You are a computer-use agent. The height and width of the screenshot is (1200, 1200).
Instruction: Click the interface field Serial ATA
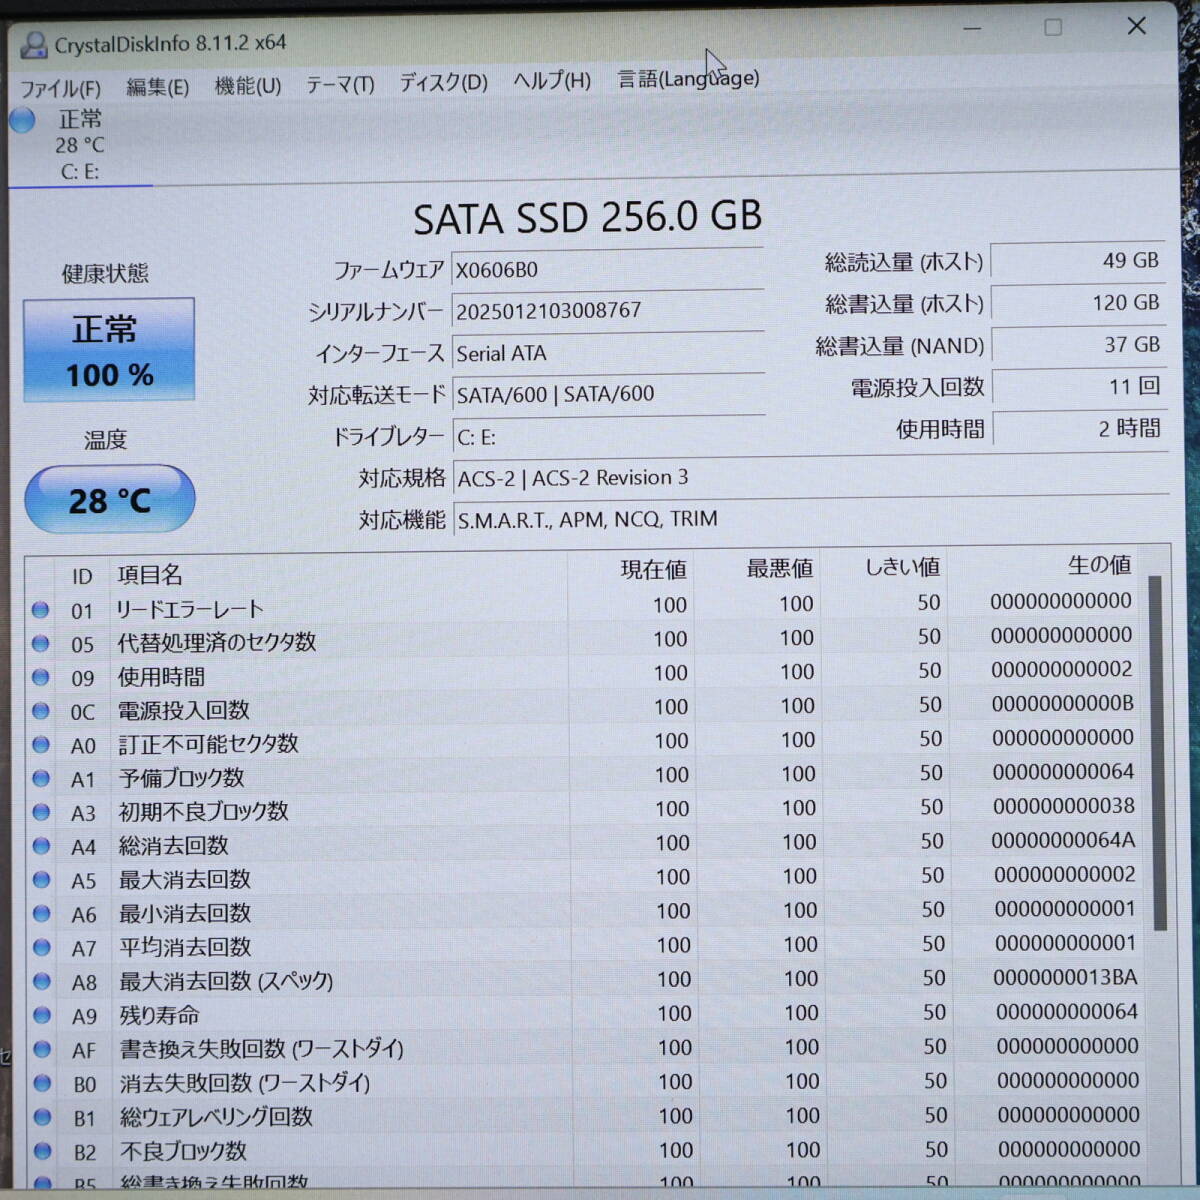click(608, 353)
